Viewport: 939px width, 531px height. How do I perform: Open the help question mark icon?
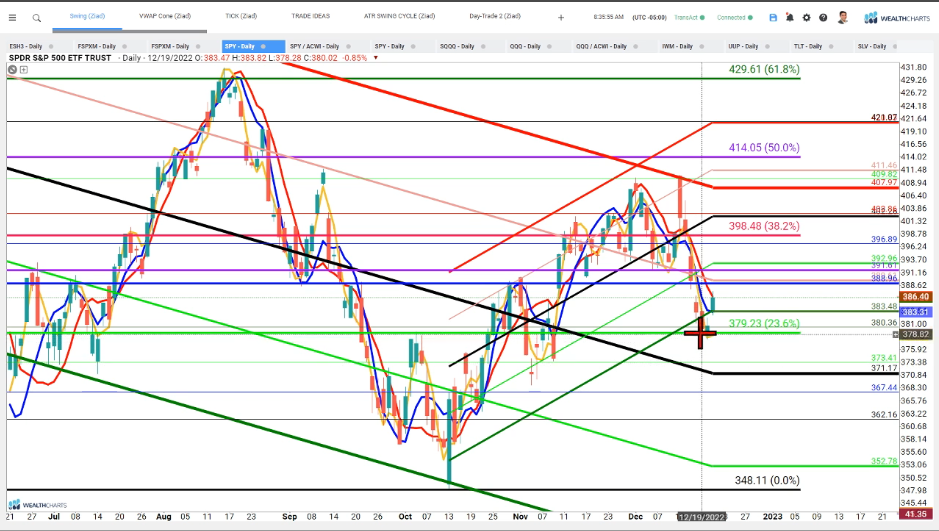click(x=823, y=18)
